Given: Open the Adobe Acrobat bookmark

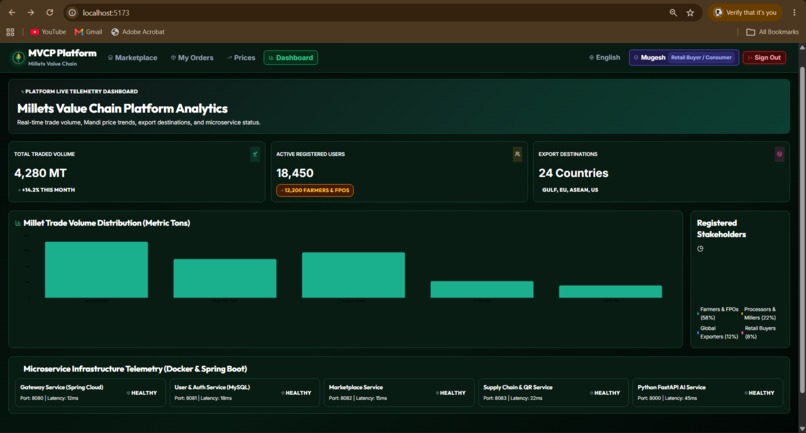Looking at the screenshot, I should pyautogui.click(x=138, y=32).
